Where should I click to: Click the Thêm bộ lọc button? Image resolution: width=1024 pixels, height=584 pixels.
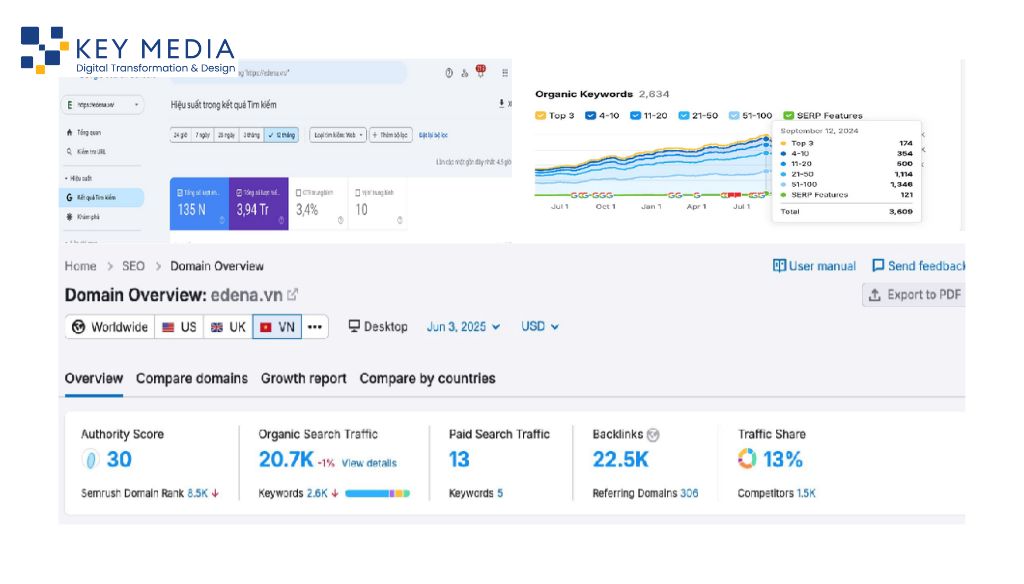(x=391, y=135)
